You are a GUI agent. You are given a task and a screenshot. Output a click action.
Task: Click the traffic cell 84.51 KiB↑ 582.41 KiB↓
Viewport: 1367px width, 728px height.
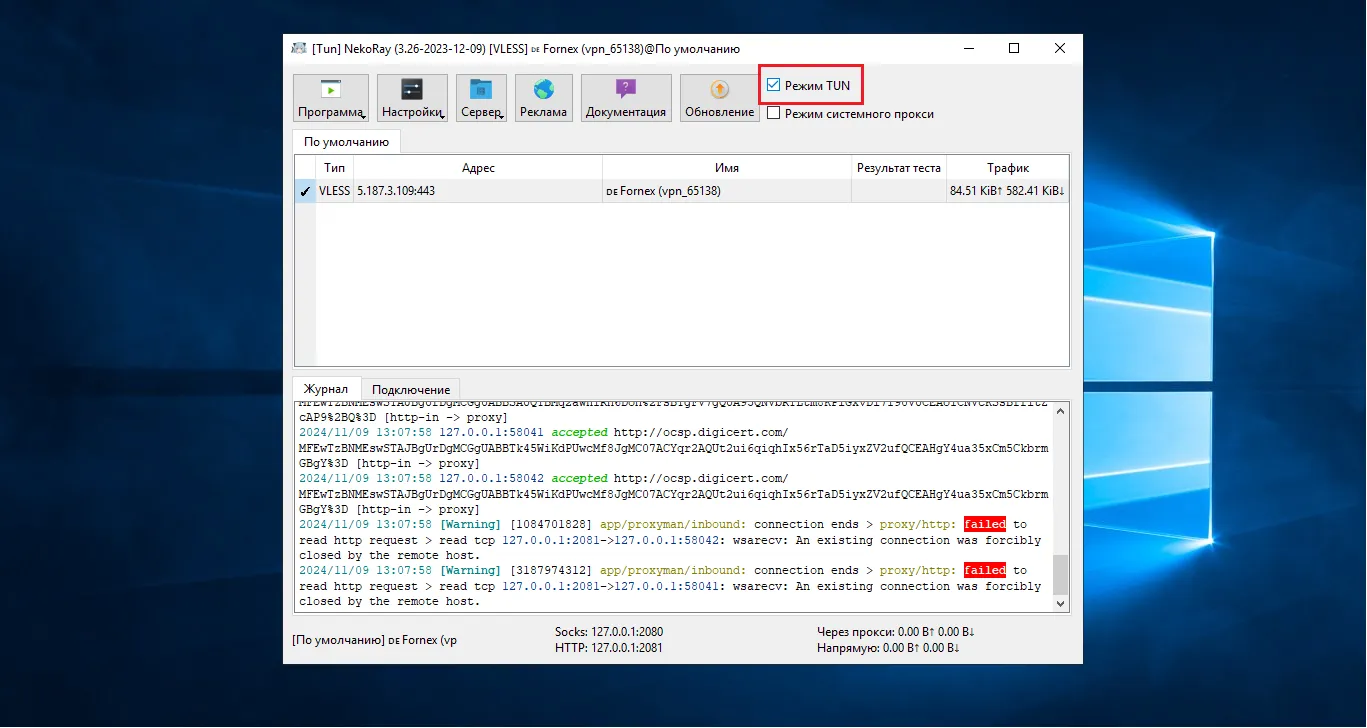(1008, 191)
